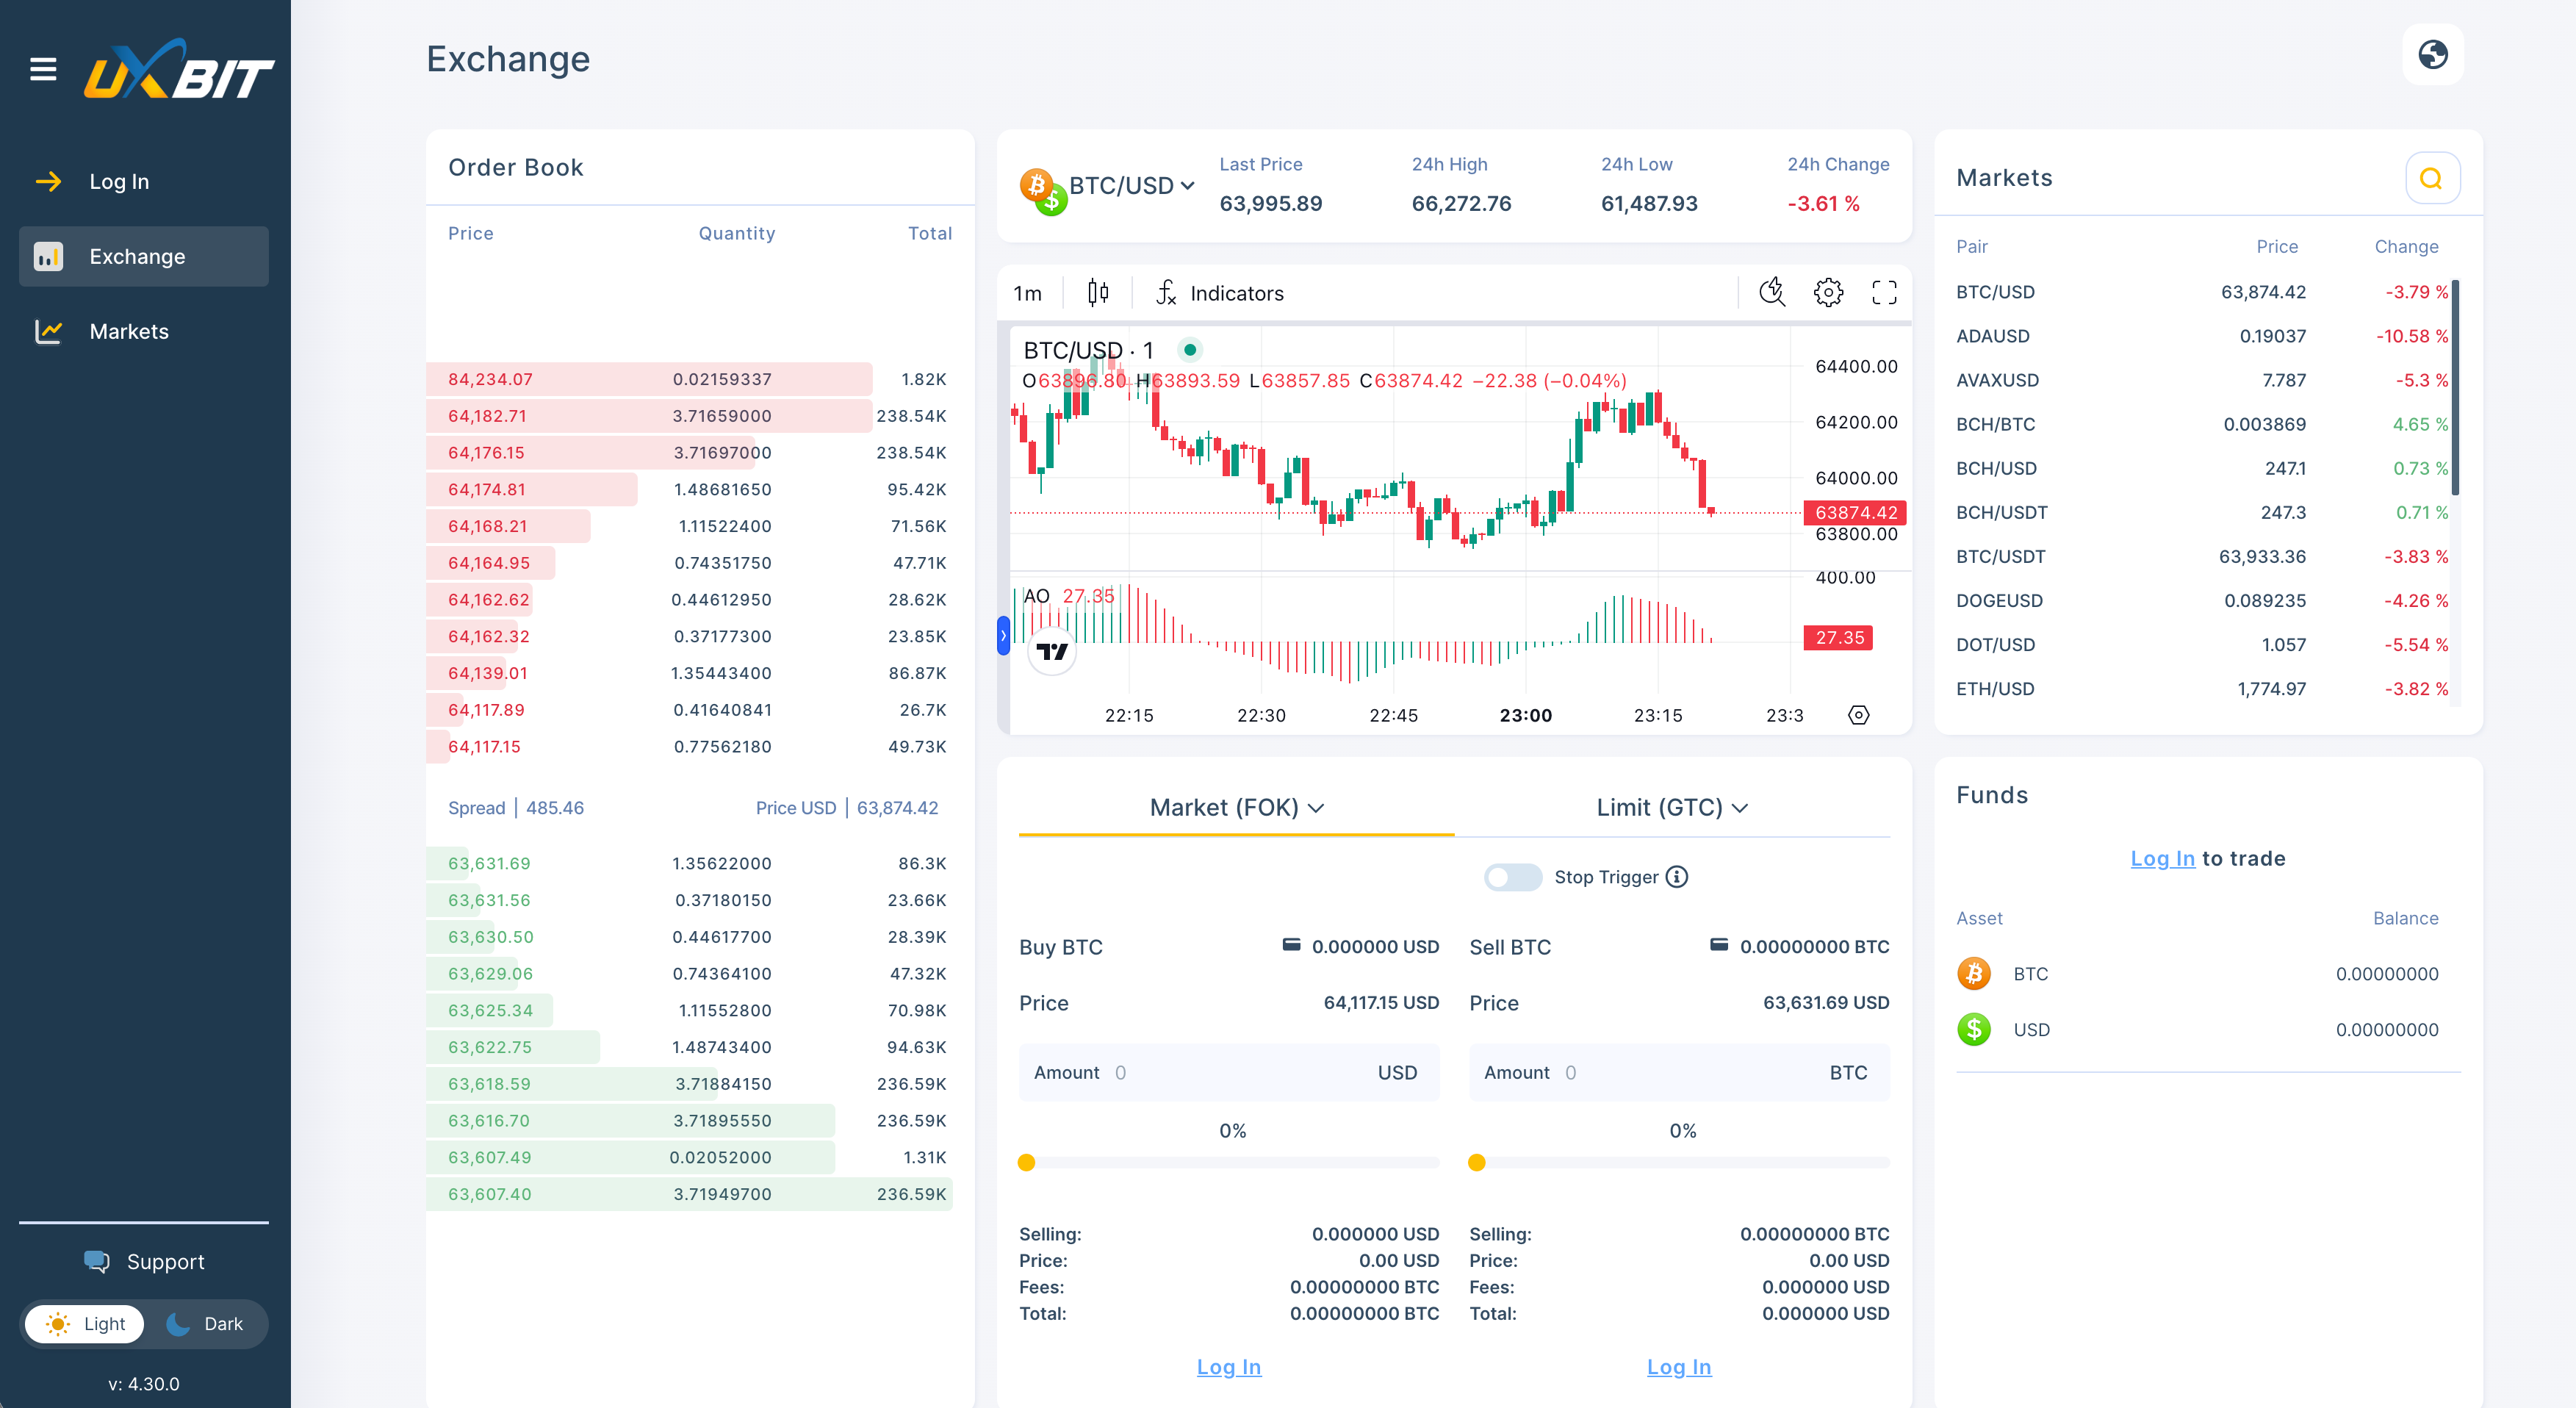Click the green market status dot on chart
This screenshot has width=2576, height=1408.
[1189, 350]
